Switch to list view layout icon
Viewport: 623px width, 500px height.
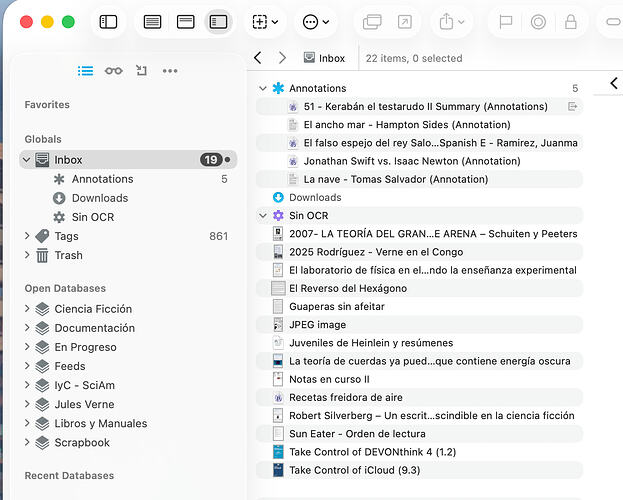[152, 22]
